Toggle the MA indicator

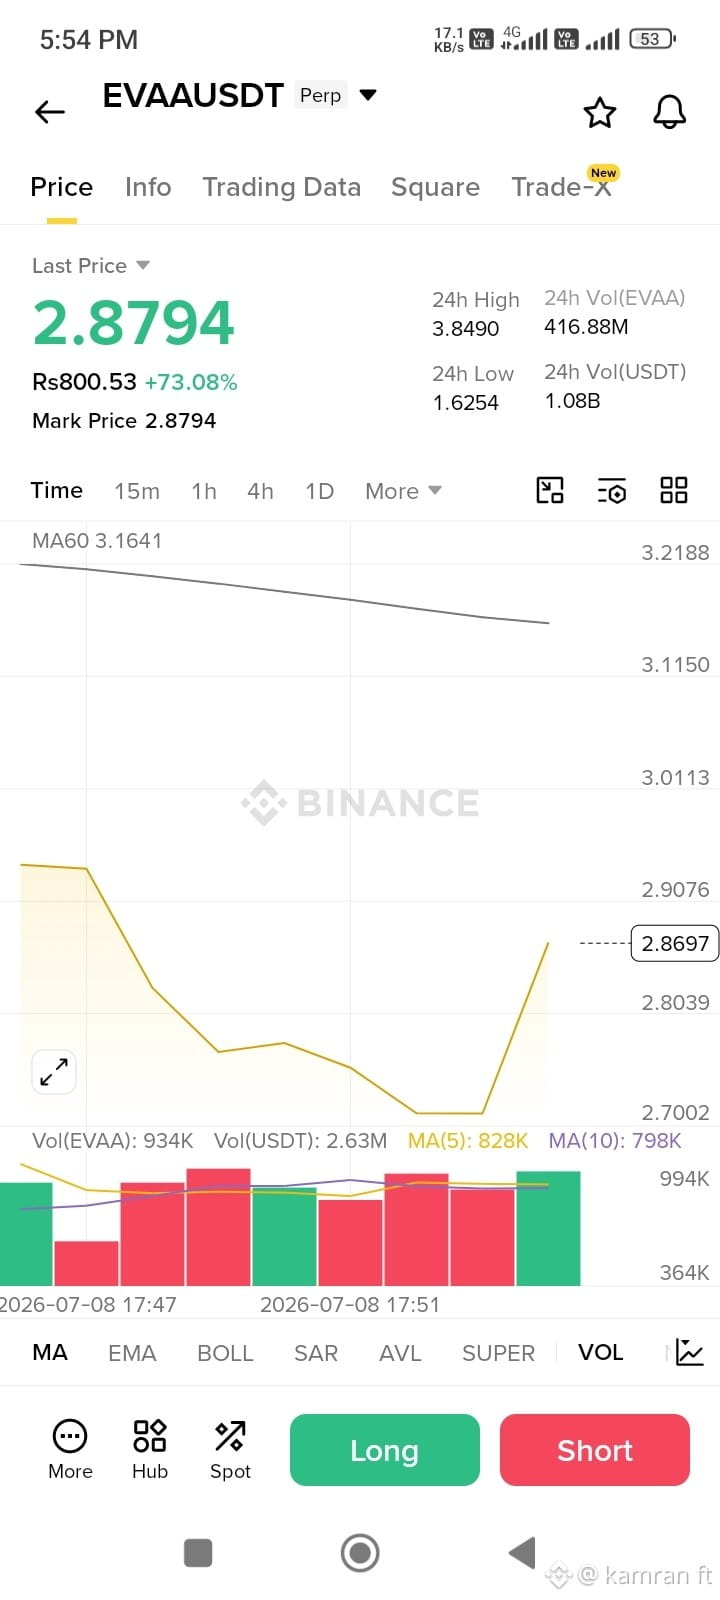coord(50,1352)
